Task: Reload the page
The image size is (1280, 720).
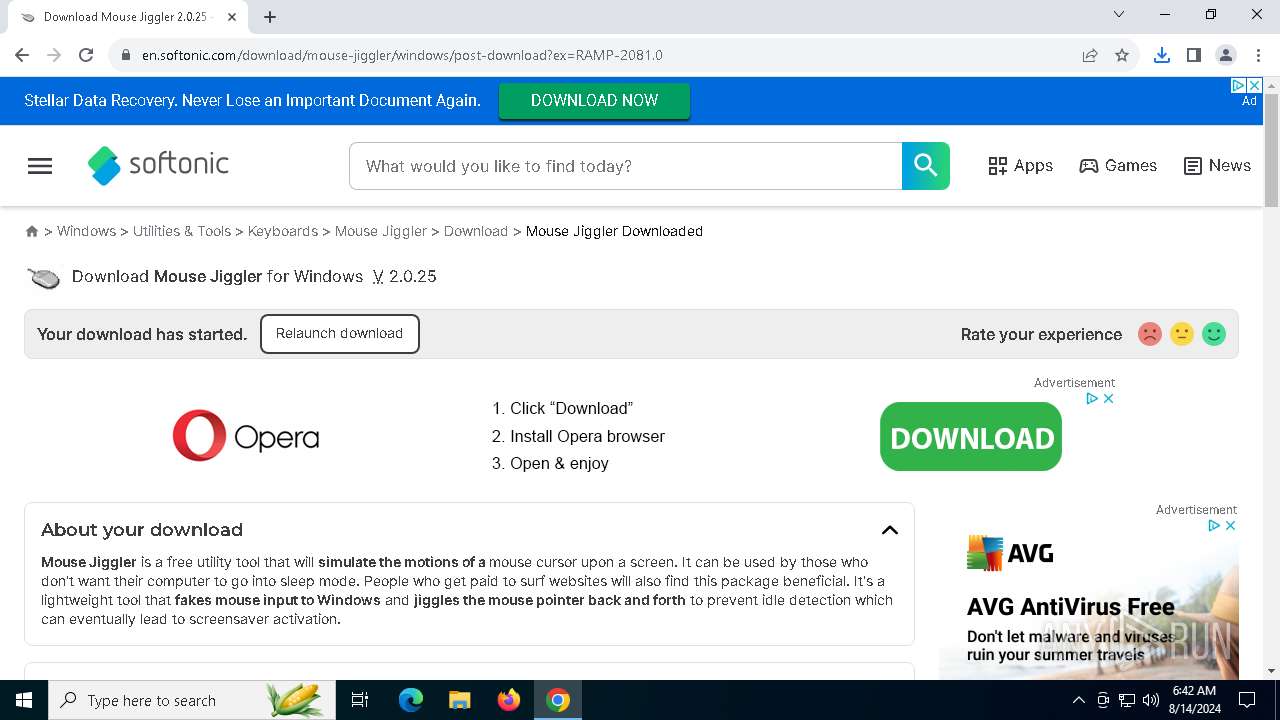Action: click(x=86, y=55)
